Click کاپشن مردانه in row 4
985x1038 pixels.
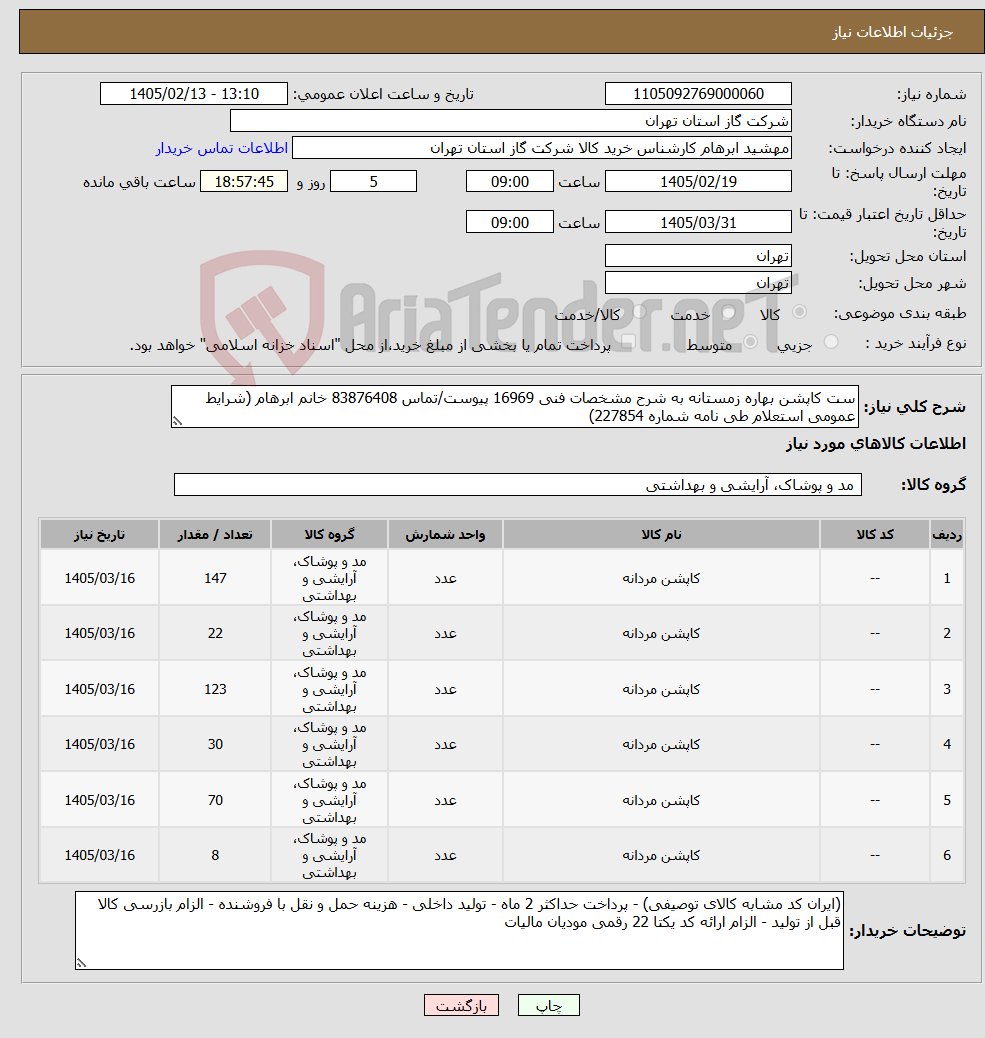click(661, 745)
